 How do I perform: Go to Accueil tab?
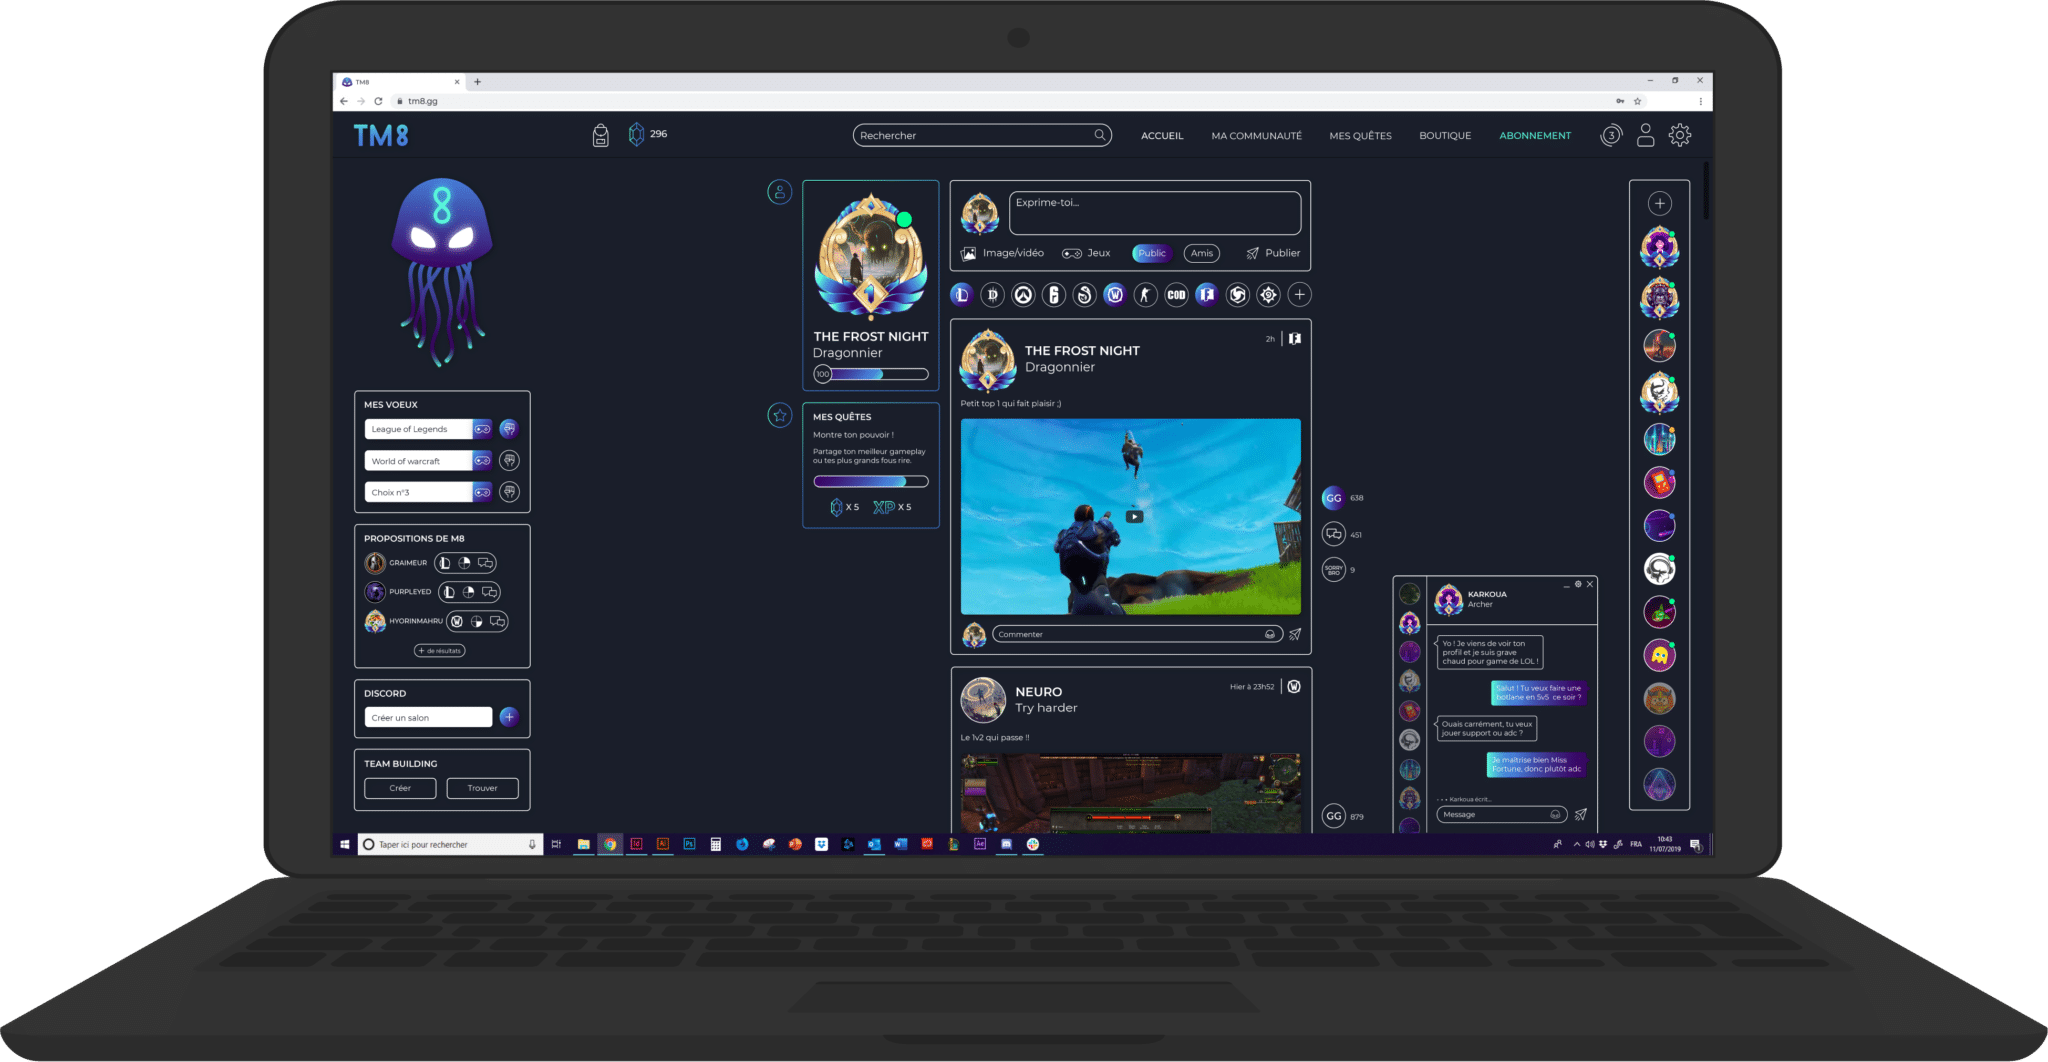coord(1162,136)
